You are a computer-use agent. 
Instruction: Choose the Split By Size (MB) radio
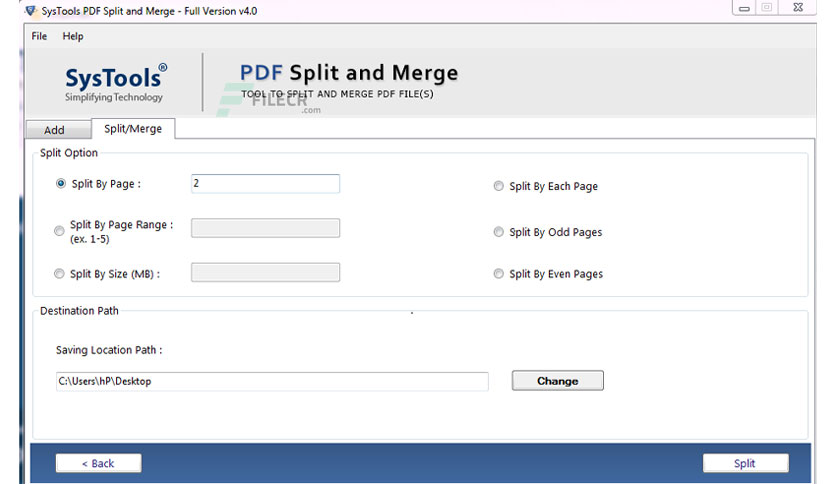click(x=59, y=273)
